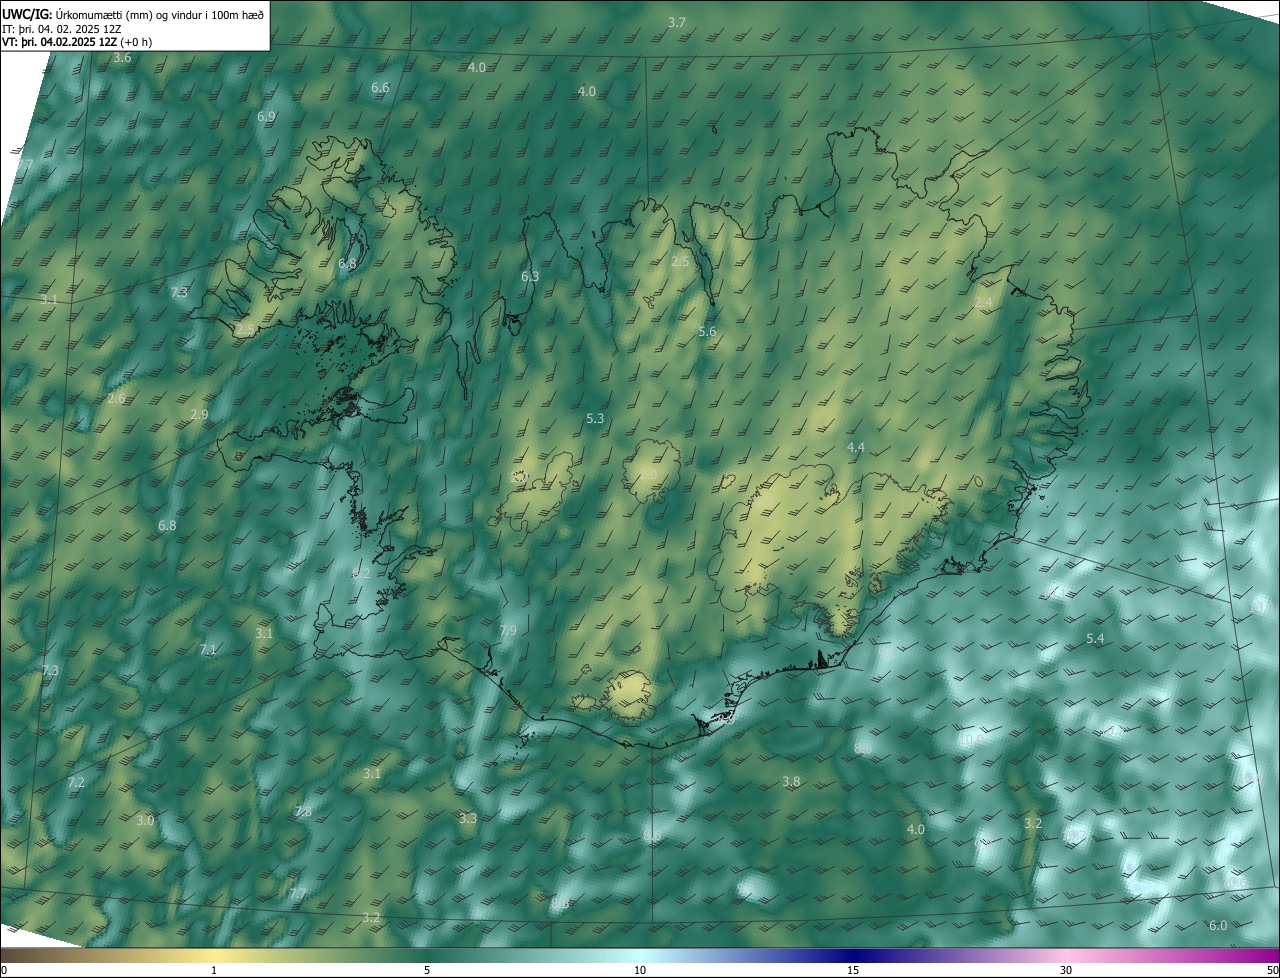Click the map value "3.0"
Viewport: 1280px width, 978px height.
click(x=145, y=821)
